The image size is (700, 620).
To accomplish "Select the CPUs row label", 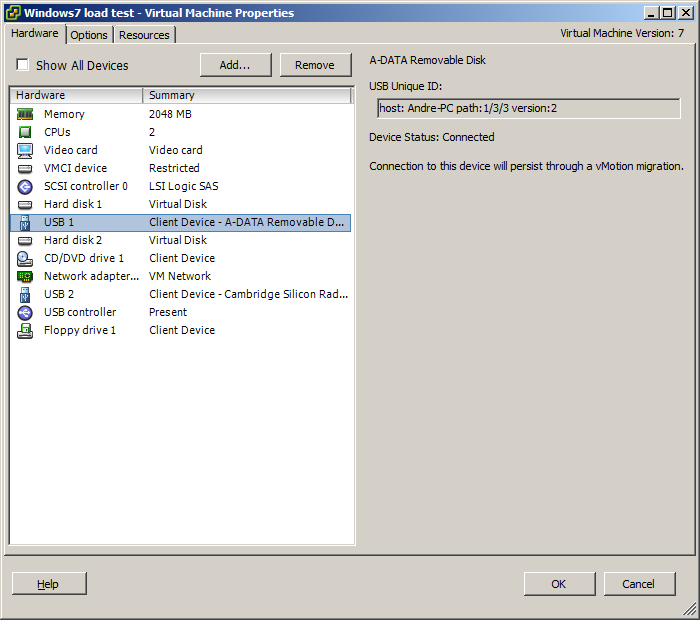I will point(57,132).
